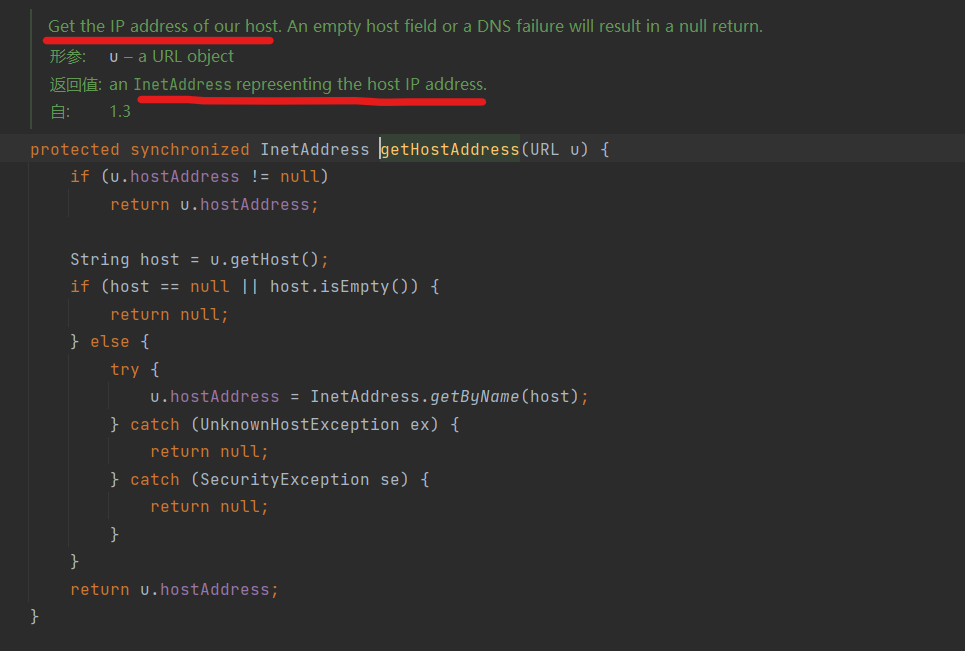Click the protected keyword in the method signature

(75, 149)
